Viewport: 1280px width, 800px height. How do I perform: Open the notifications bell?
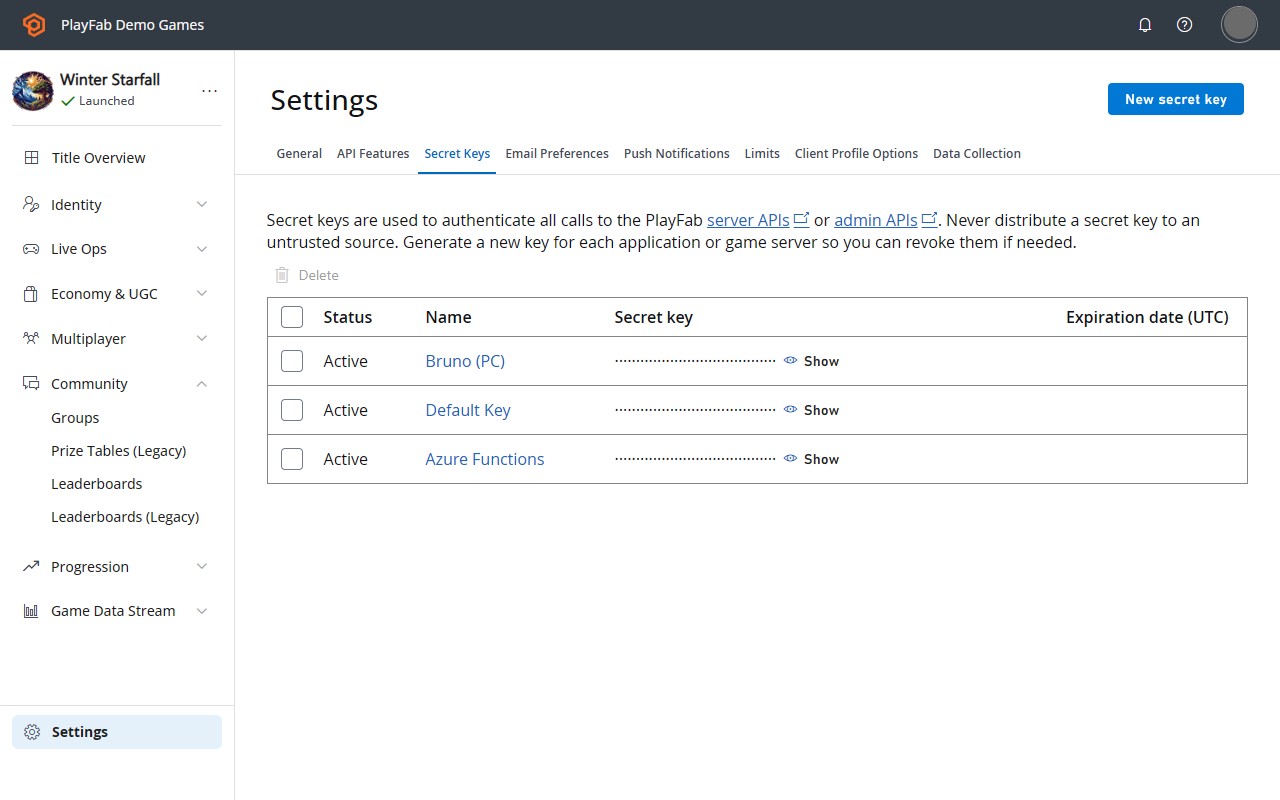(x=1145, y=25)
